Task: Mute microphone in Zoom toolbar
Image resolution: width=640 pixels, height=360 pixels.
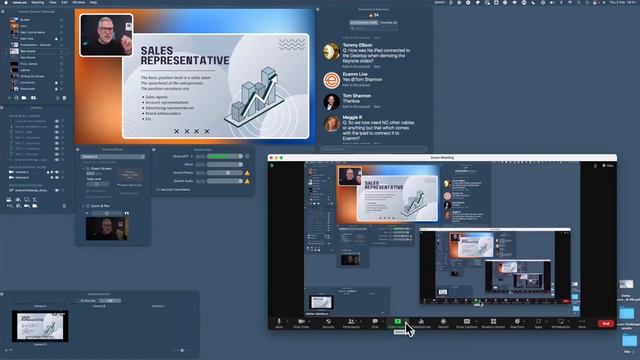Action: 279,322
